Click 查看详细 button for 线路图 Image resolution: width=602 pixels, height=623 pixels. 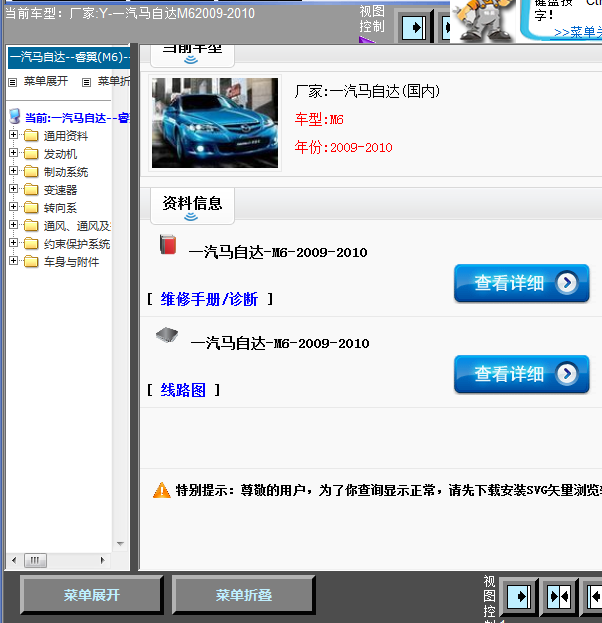pyautogui.click(x=522, y=374)
